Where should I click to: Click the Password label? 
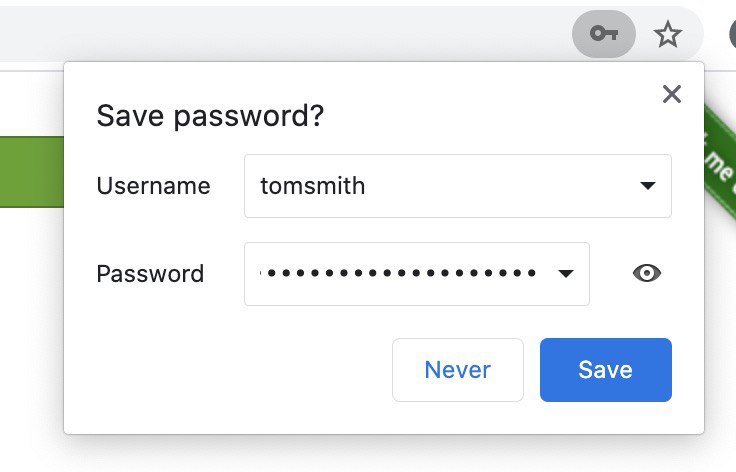pyautogui.click(x=150, y=274)
